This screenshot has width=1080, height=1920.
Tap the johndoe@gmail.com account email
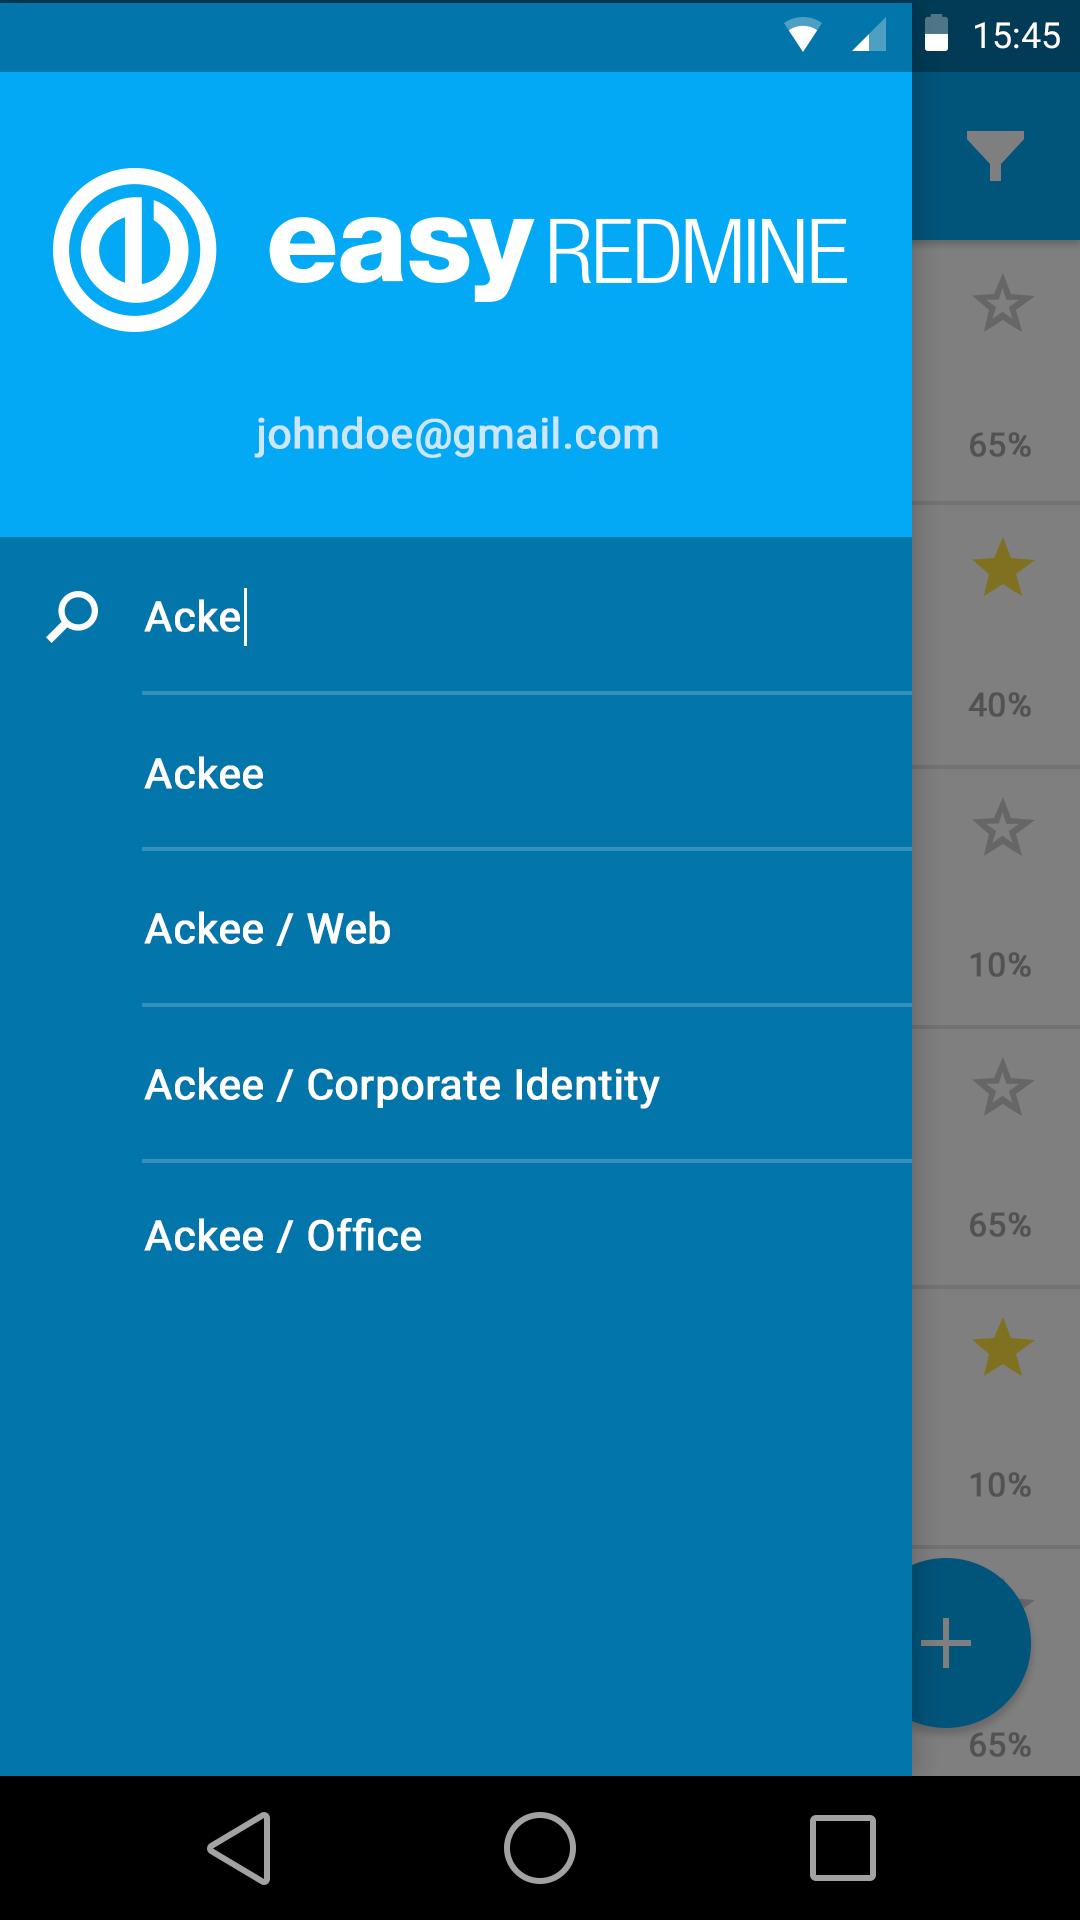457,435
